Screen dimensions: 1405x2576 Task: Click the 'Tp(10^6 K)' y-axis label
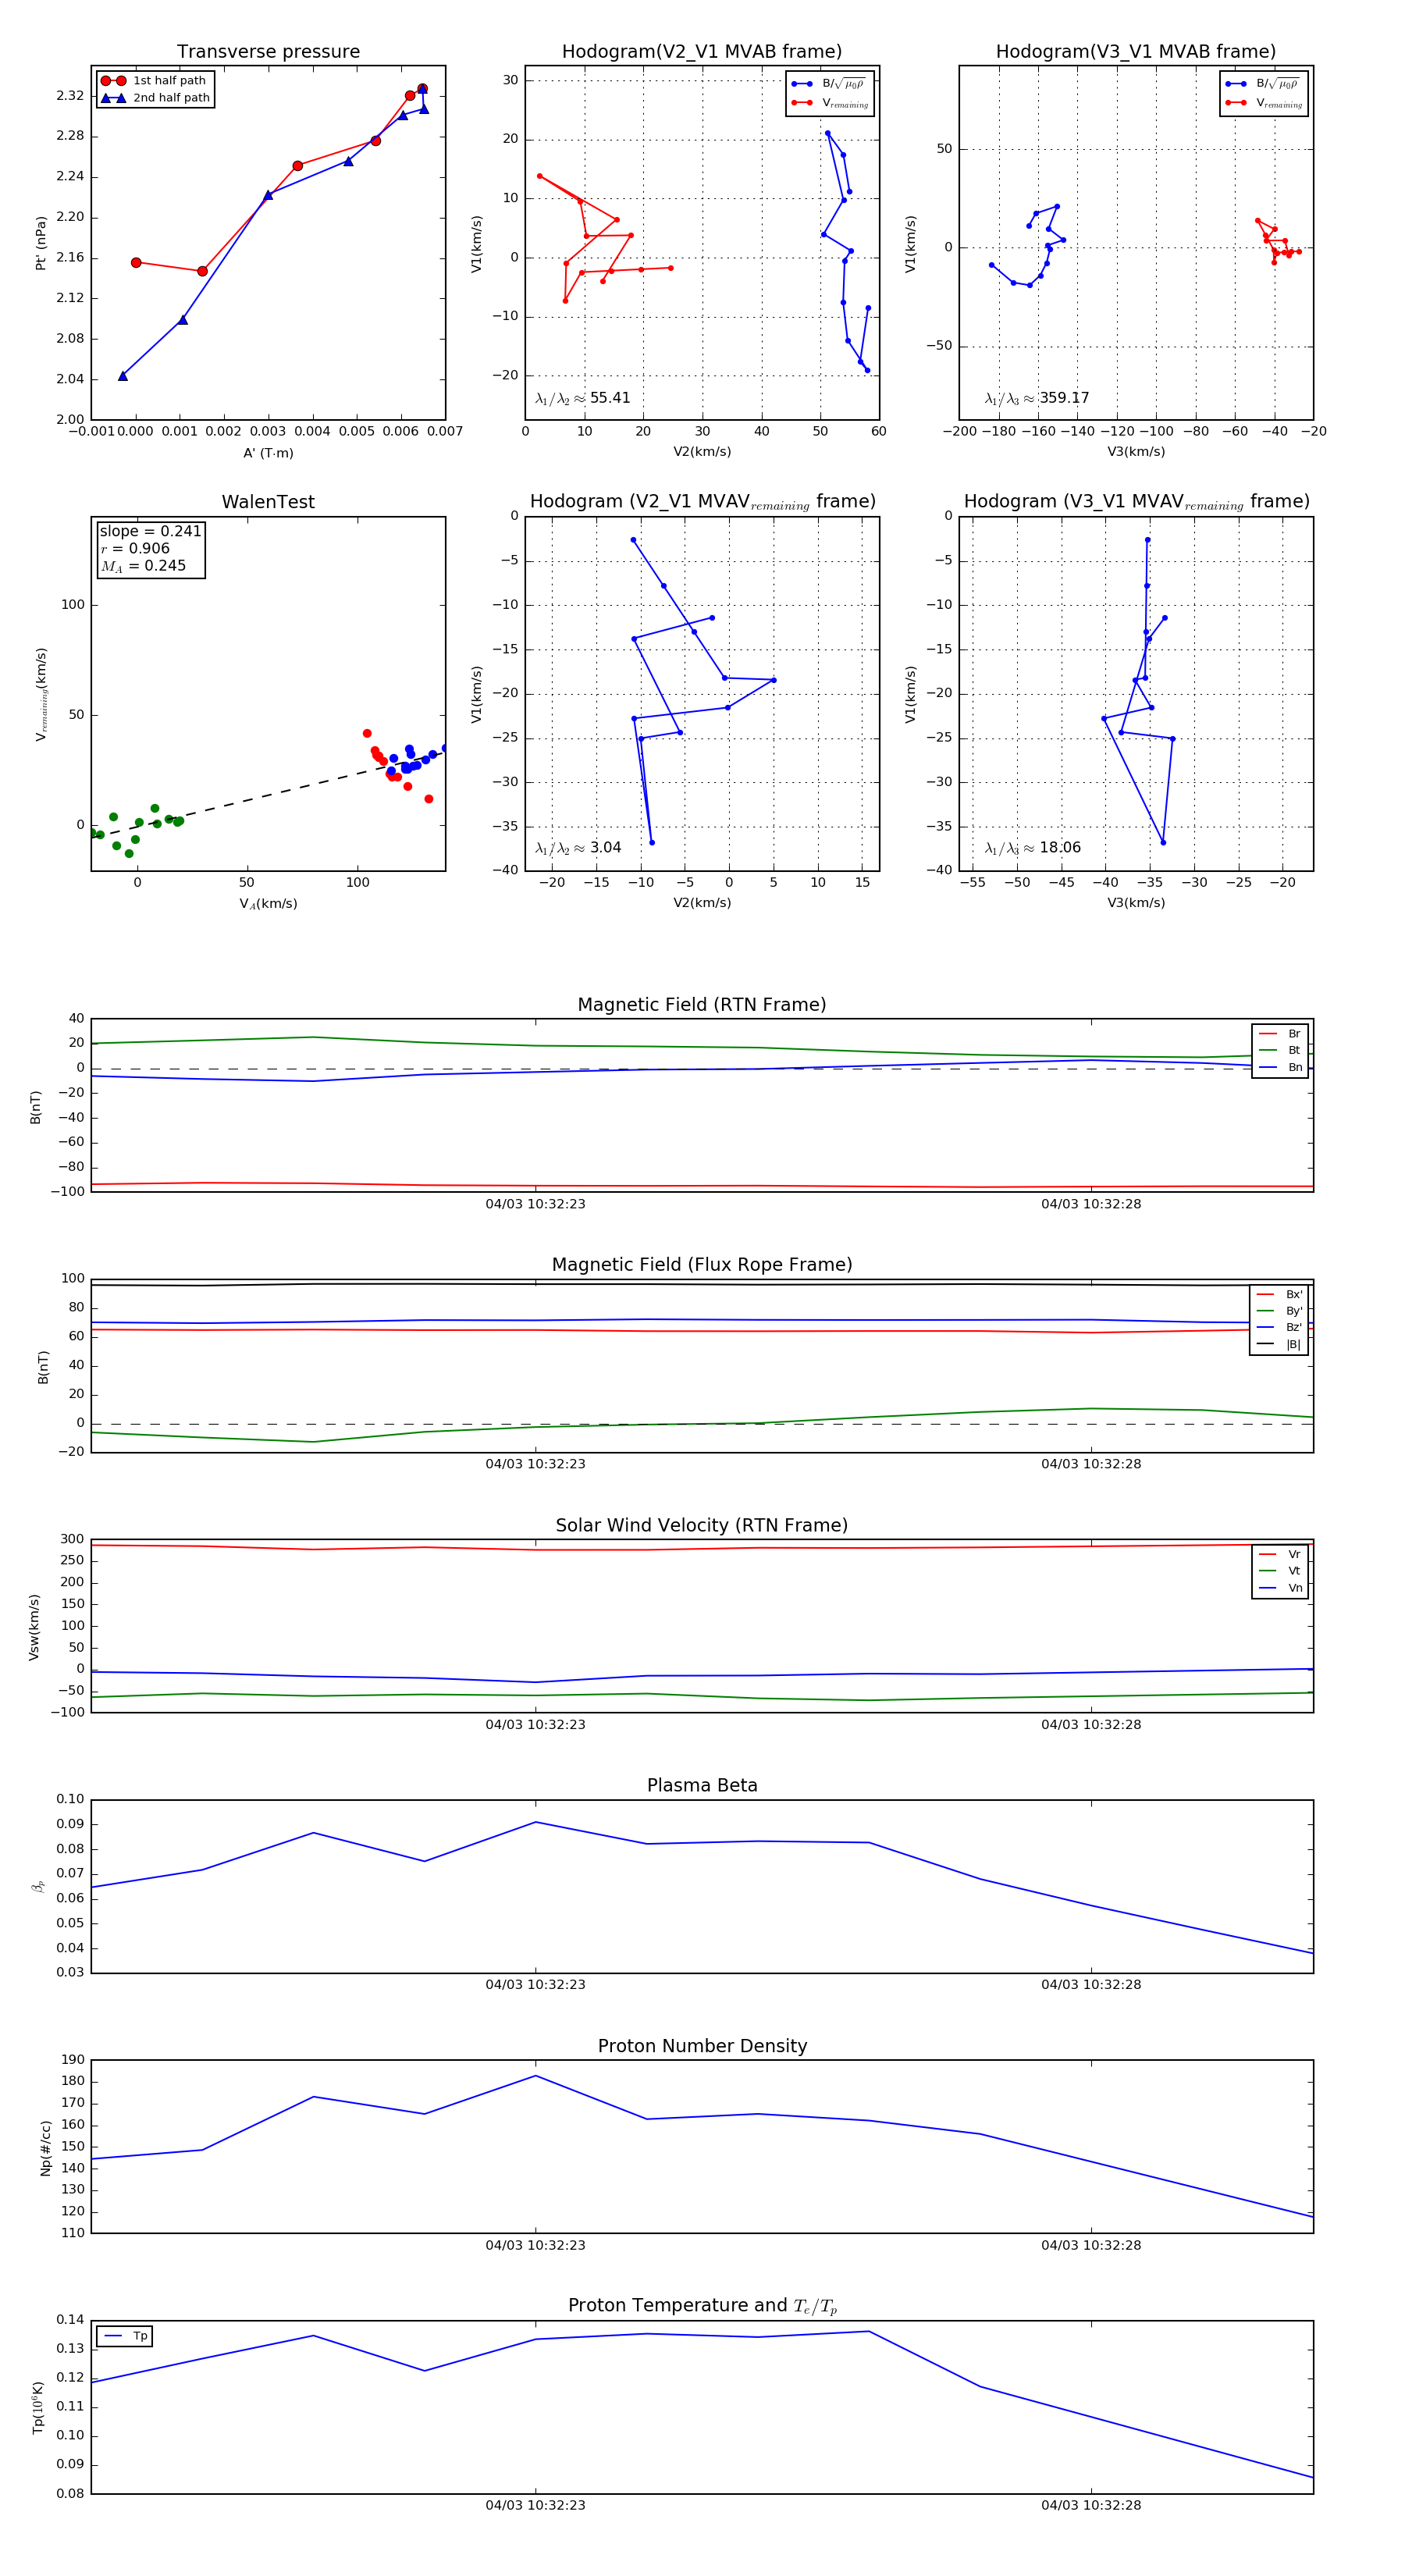pos(38,2407)
